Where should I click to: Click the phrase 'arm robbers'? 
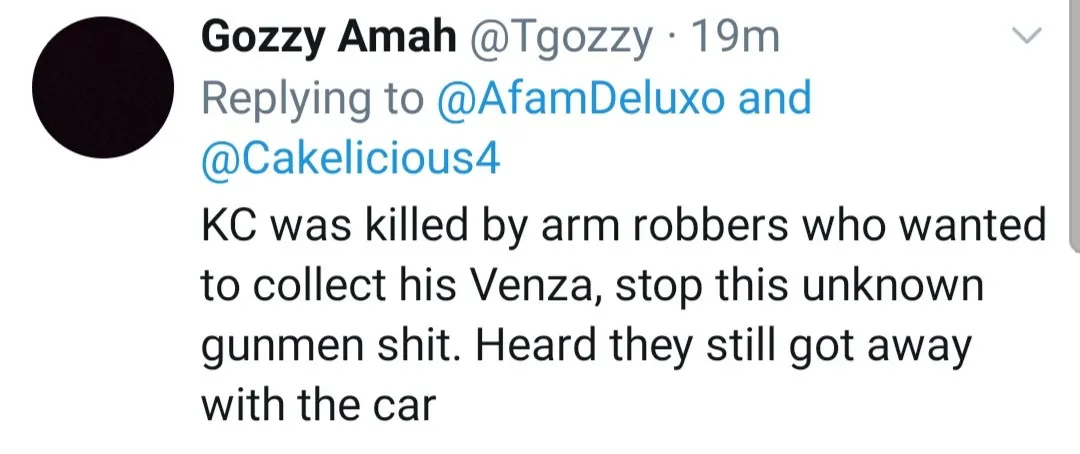[652, 226]
